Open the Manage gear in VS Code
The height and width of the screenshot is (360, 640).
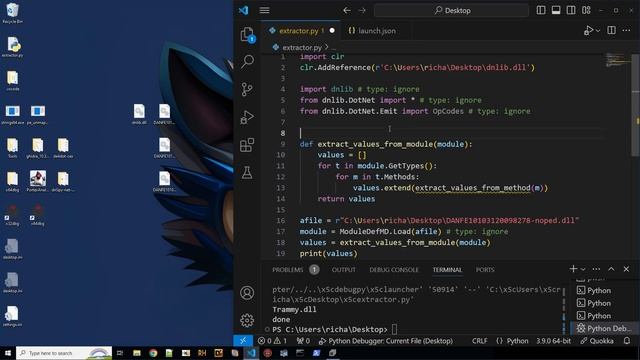point(247,320)
